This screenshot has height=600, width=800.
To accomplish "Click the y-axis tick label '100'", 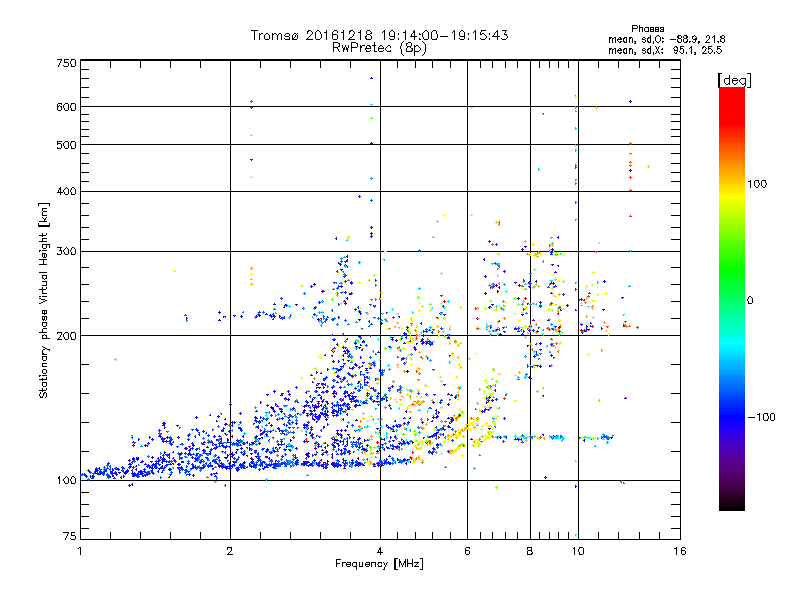I will tap(67, 480).
